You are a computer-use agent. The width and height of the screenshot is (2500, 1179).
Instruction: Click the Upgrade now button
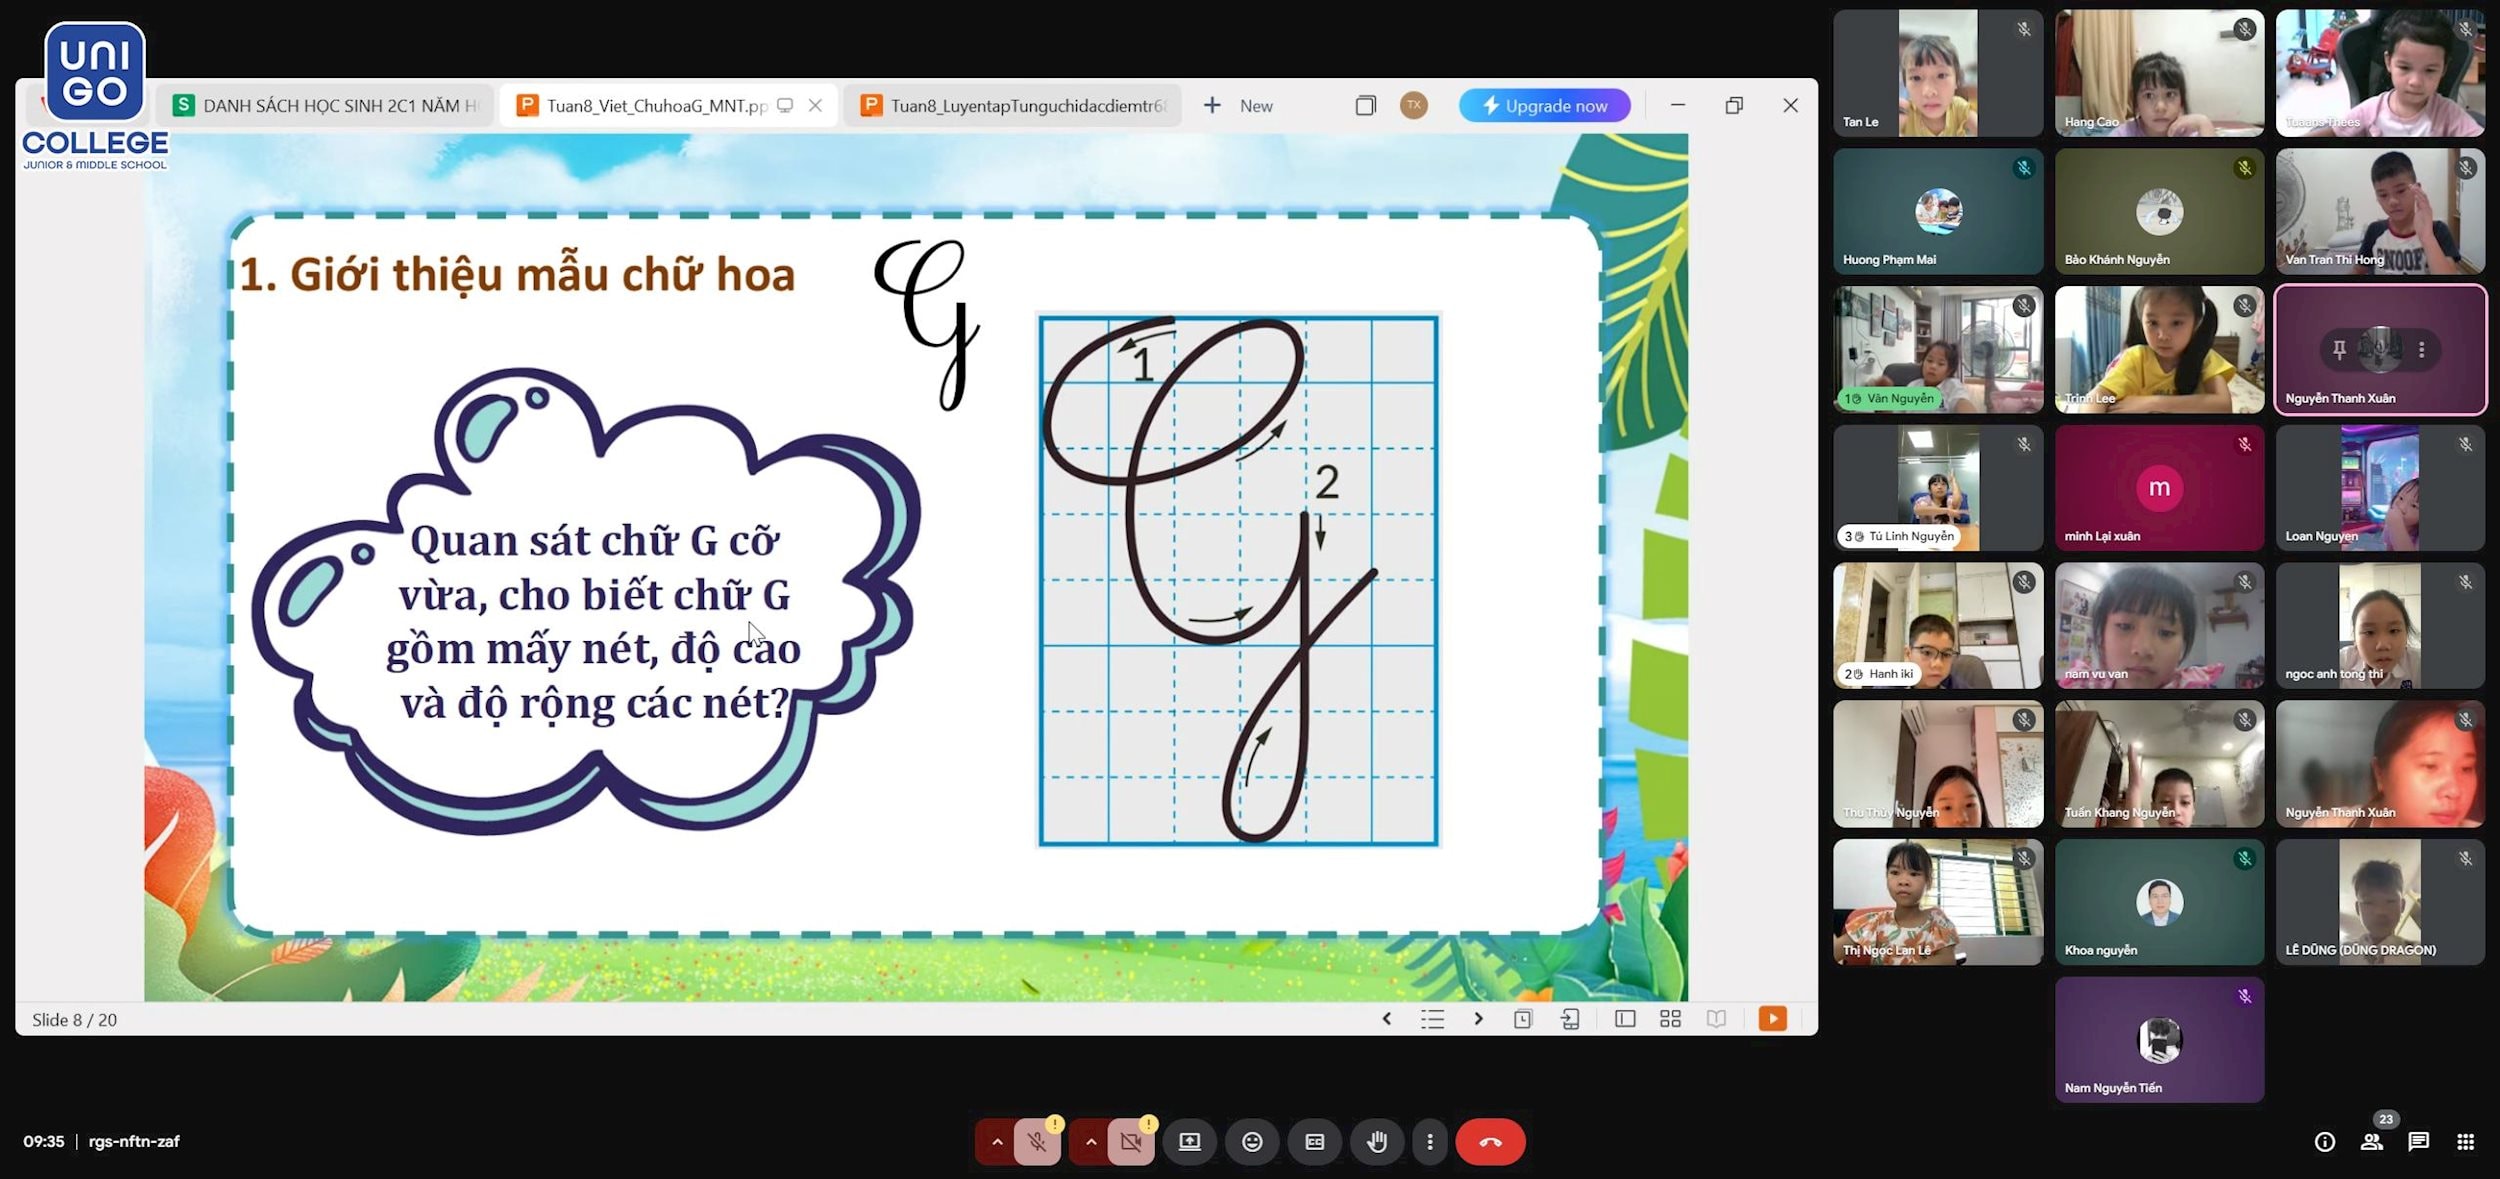[1544, 106]
